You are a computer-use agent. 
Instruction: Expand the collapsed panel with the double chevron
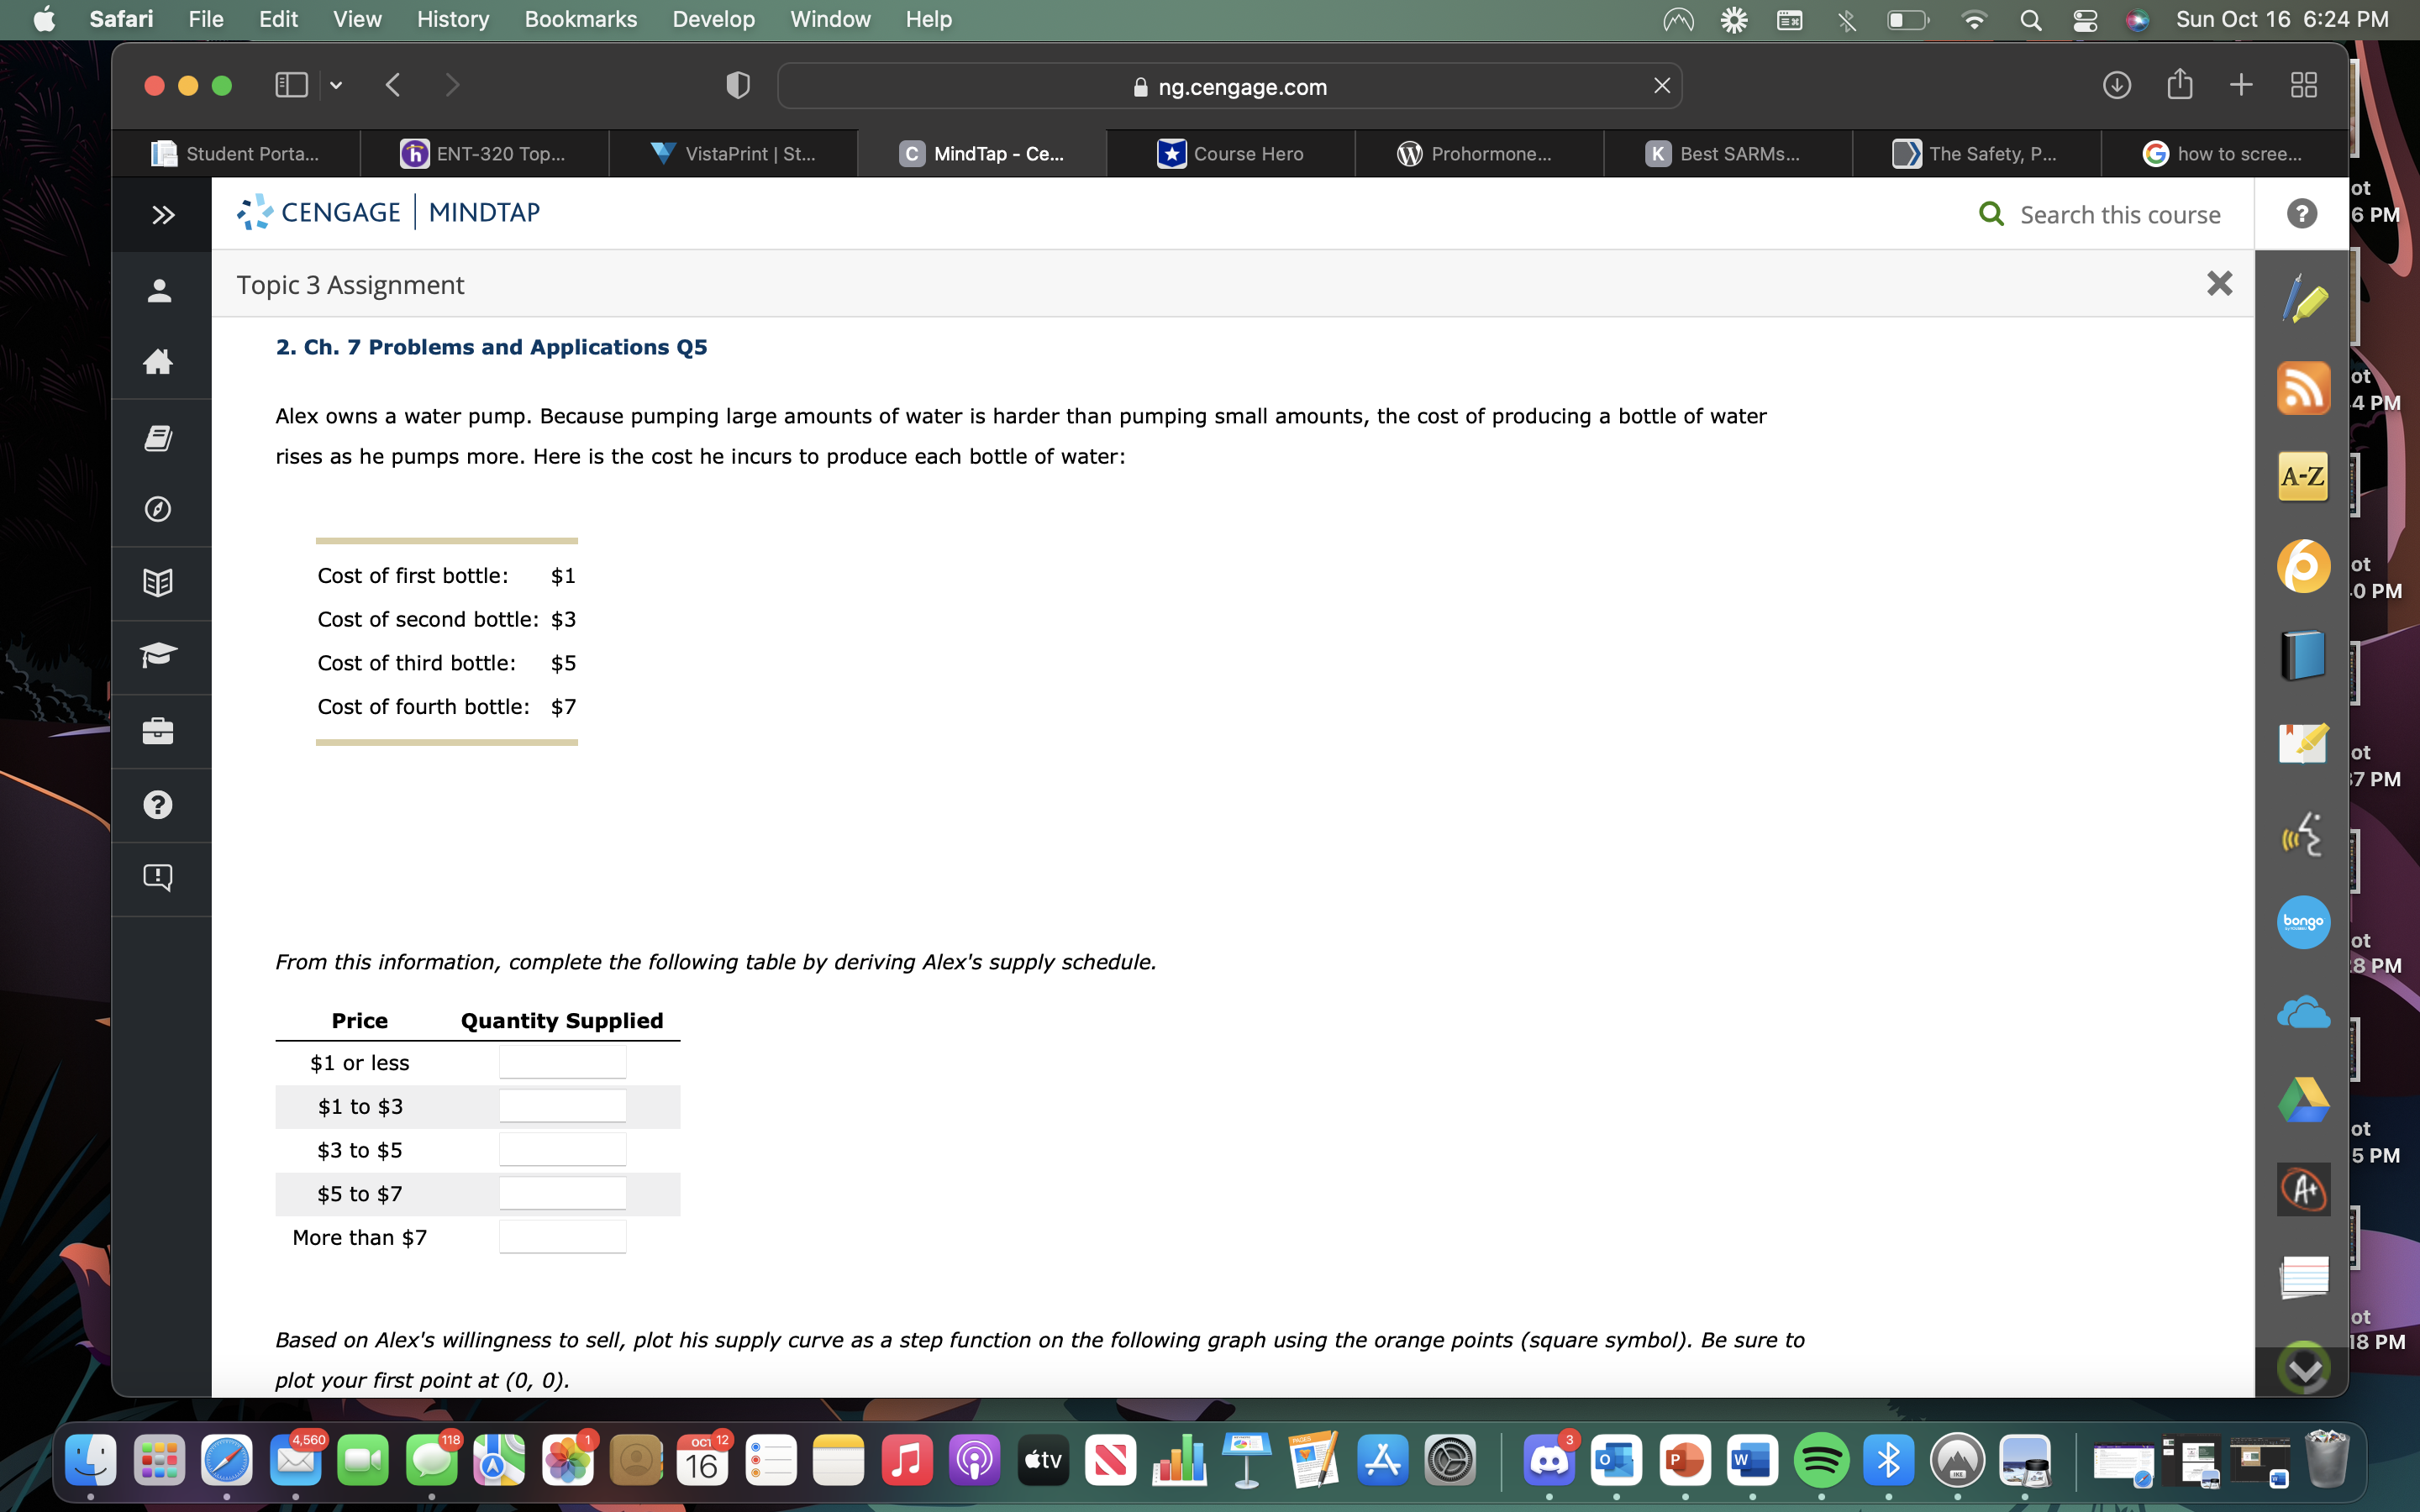[x=163, y=213]
